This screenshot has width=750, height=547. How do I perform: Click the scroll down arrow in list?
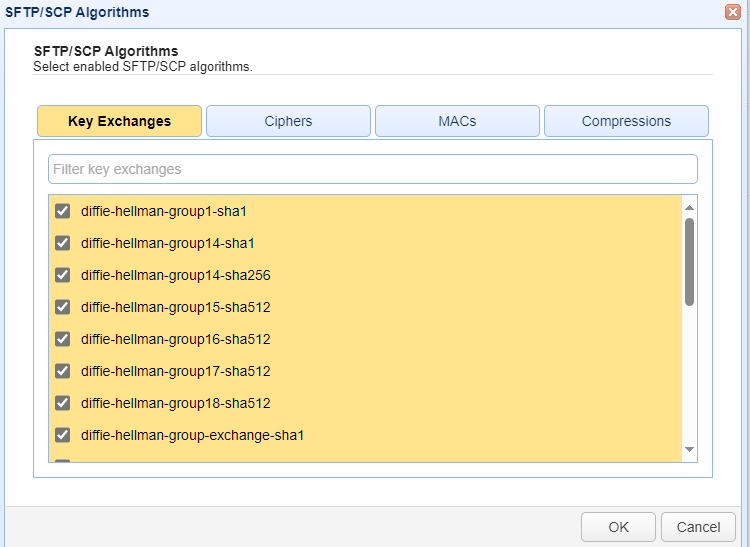689,451
